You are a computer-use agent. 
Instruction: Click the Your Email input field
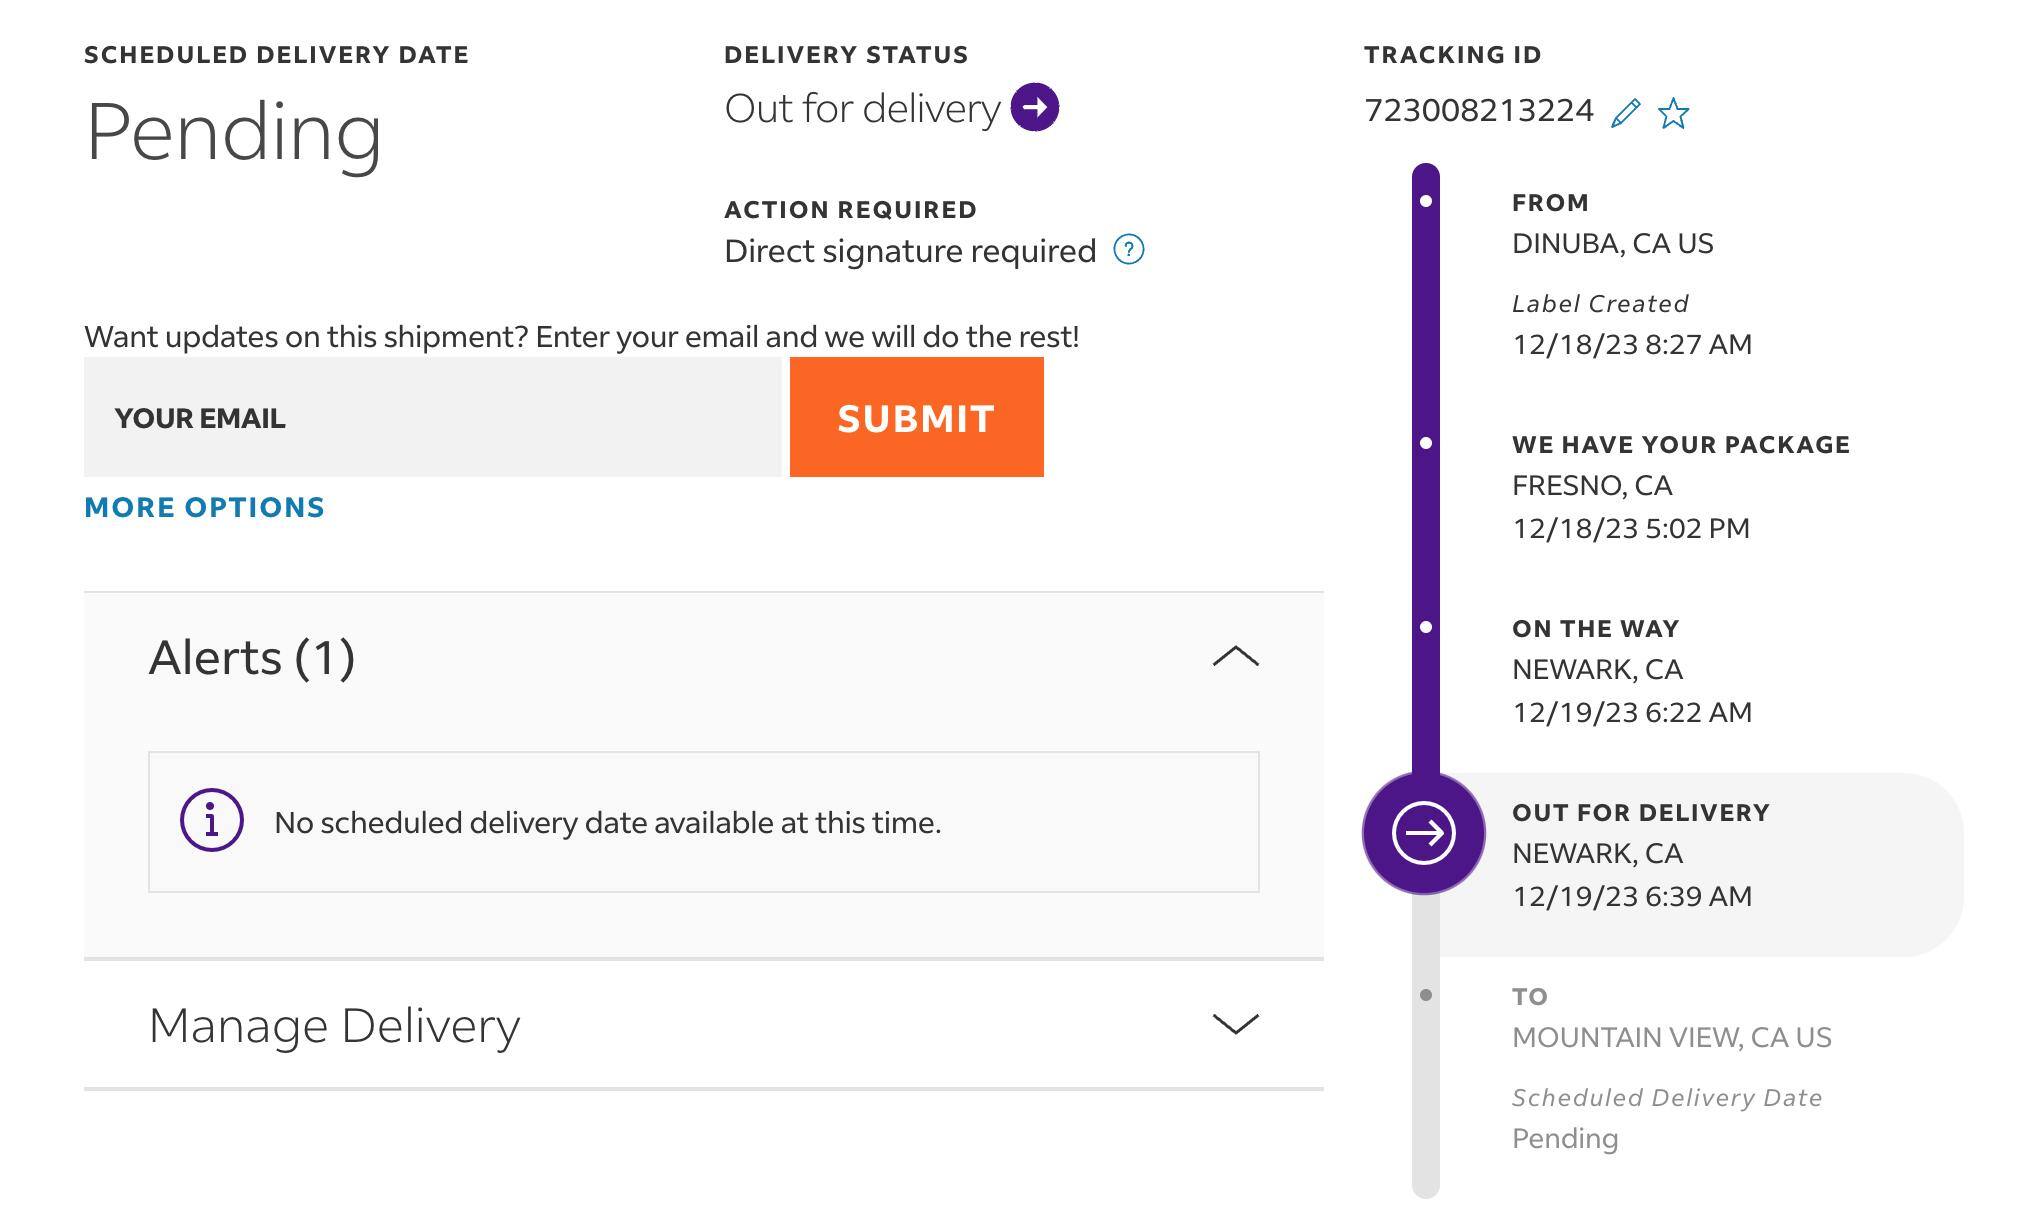coord(432,417)
